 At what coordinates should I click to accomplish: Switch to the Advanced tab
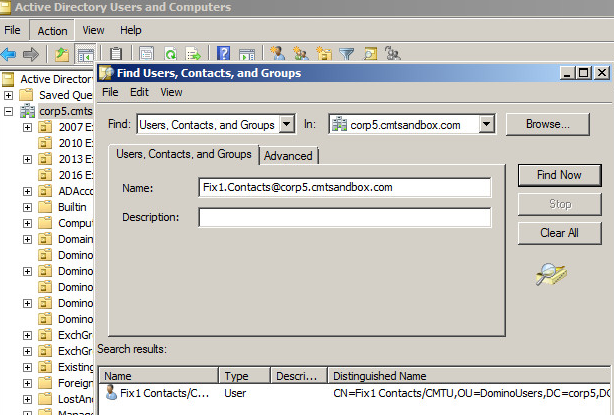point(289,155)
